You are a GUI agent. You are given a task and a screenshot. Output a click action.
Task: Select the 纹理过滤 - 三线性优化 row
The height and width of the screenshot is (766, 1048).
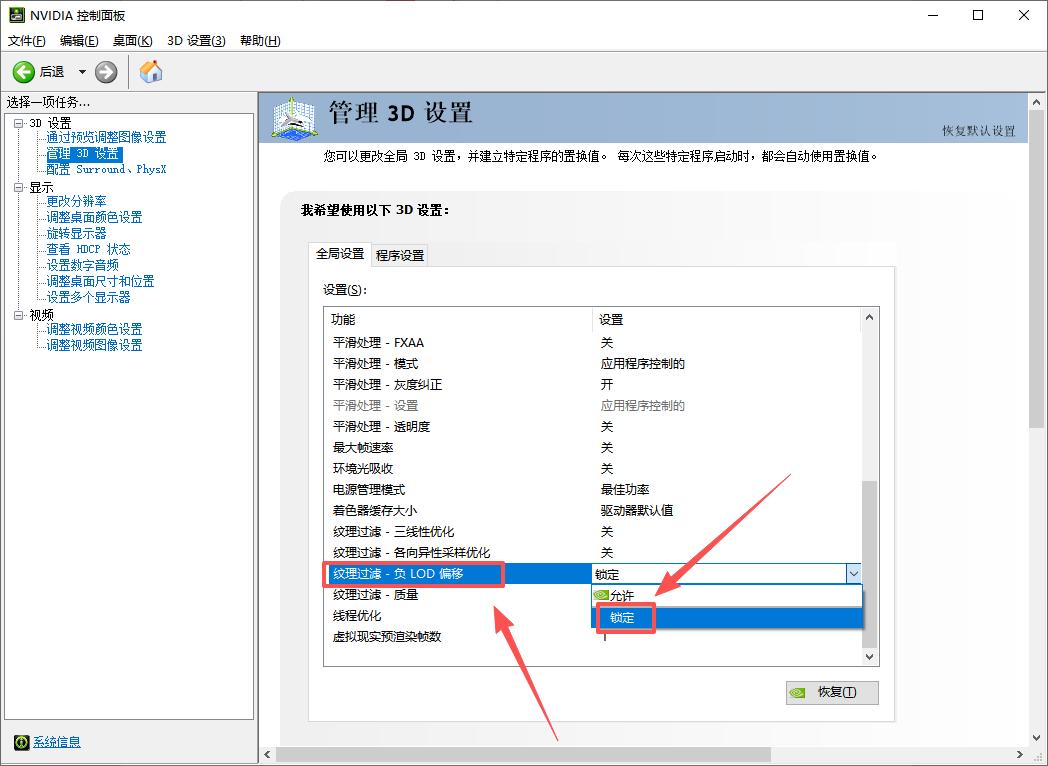[593, 532]
